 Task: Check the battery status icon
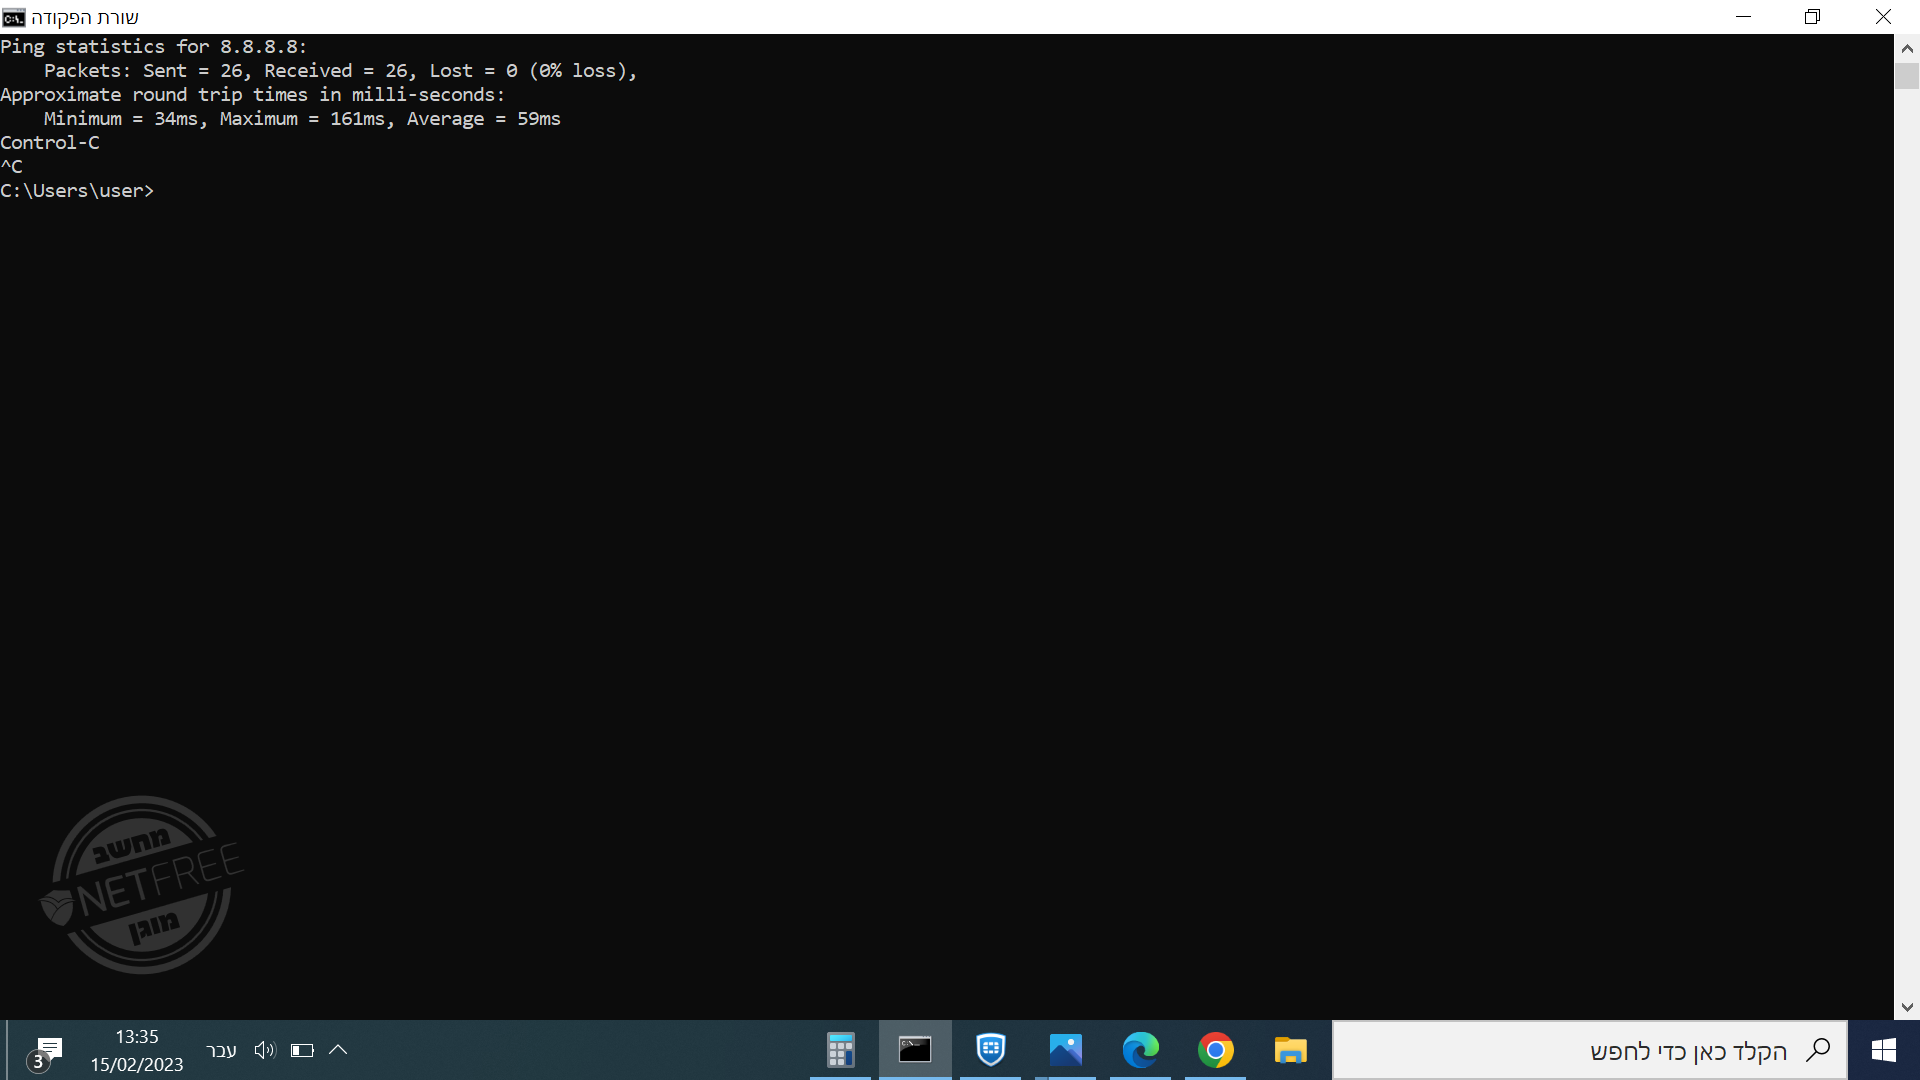[x=302, y=1050]
